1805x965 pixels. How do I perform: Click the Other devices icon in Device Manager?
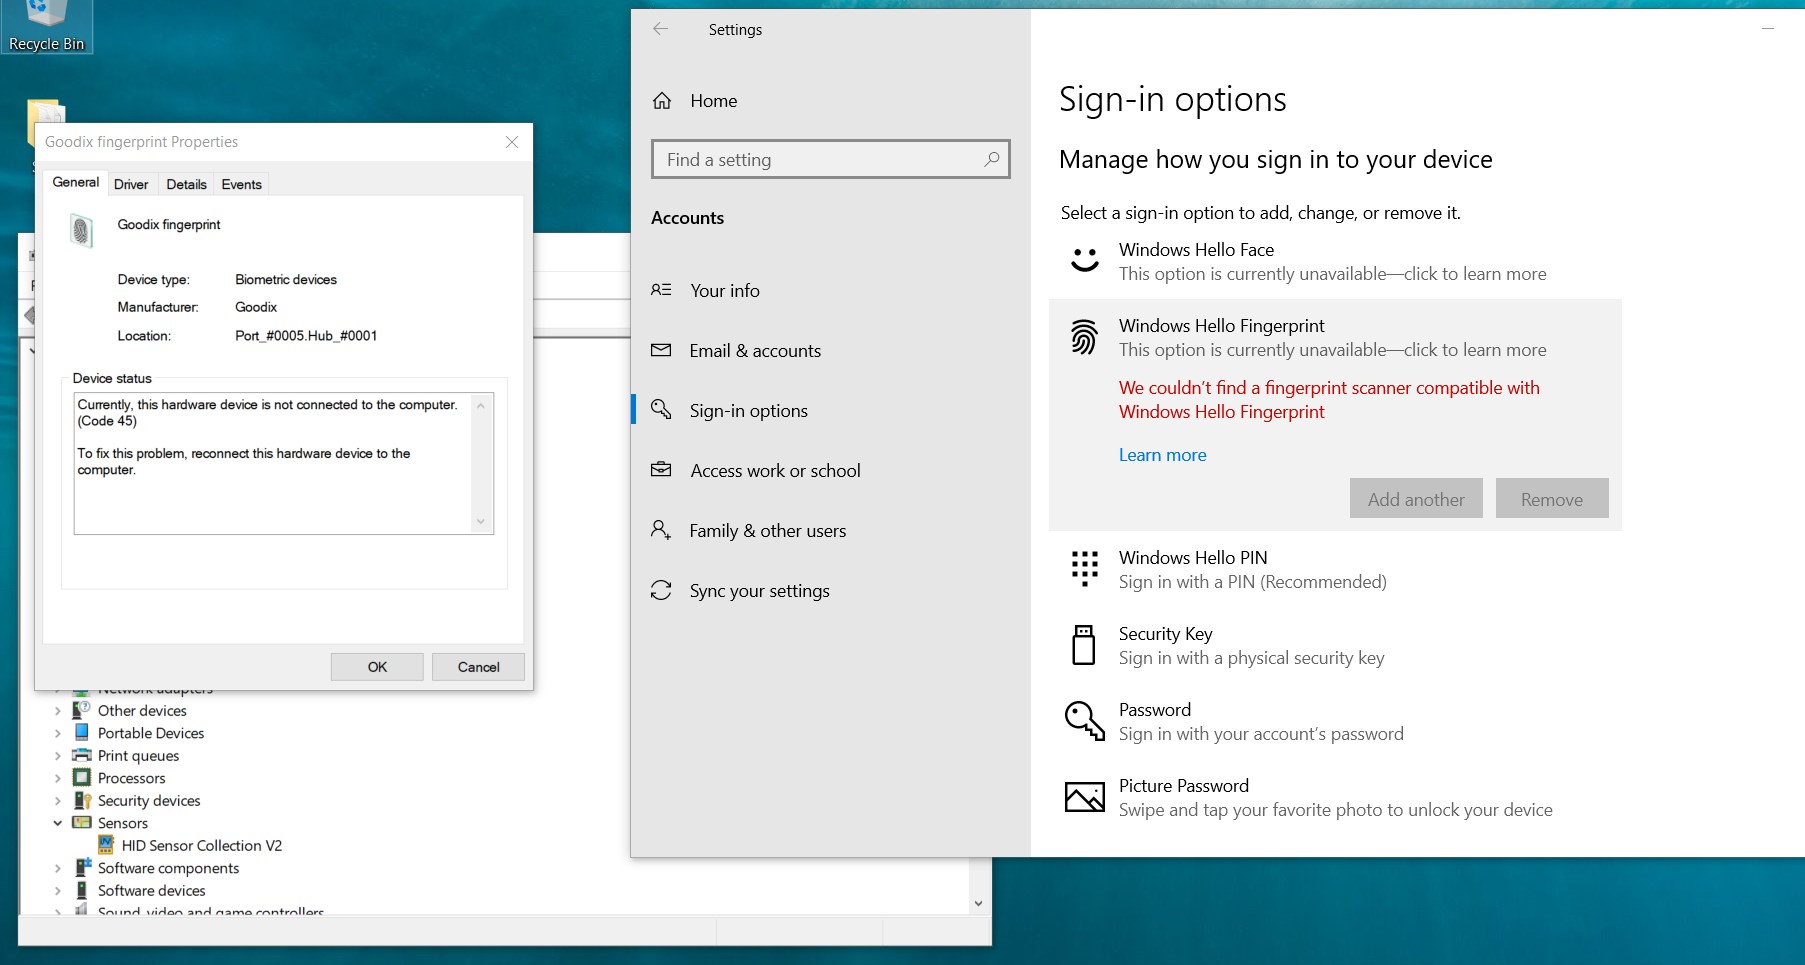[82, 710]
